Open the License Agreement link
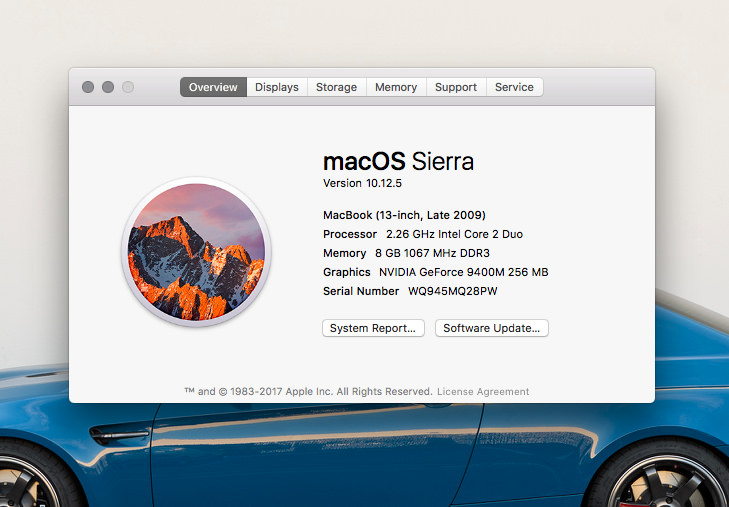The height and width of the screenshot is (507, 729). point(483,392)
